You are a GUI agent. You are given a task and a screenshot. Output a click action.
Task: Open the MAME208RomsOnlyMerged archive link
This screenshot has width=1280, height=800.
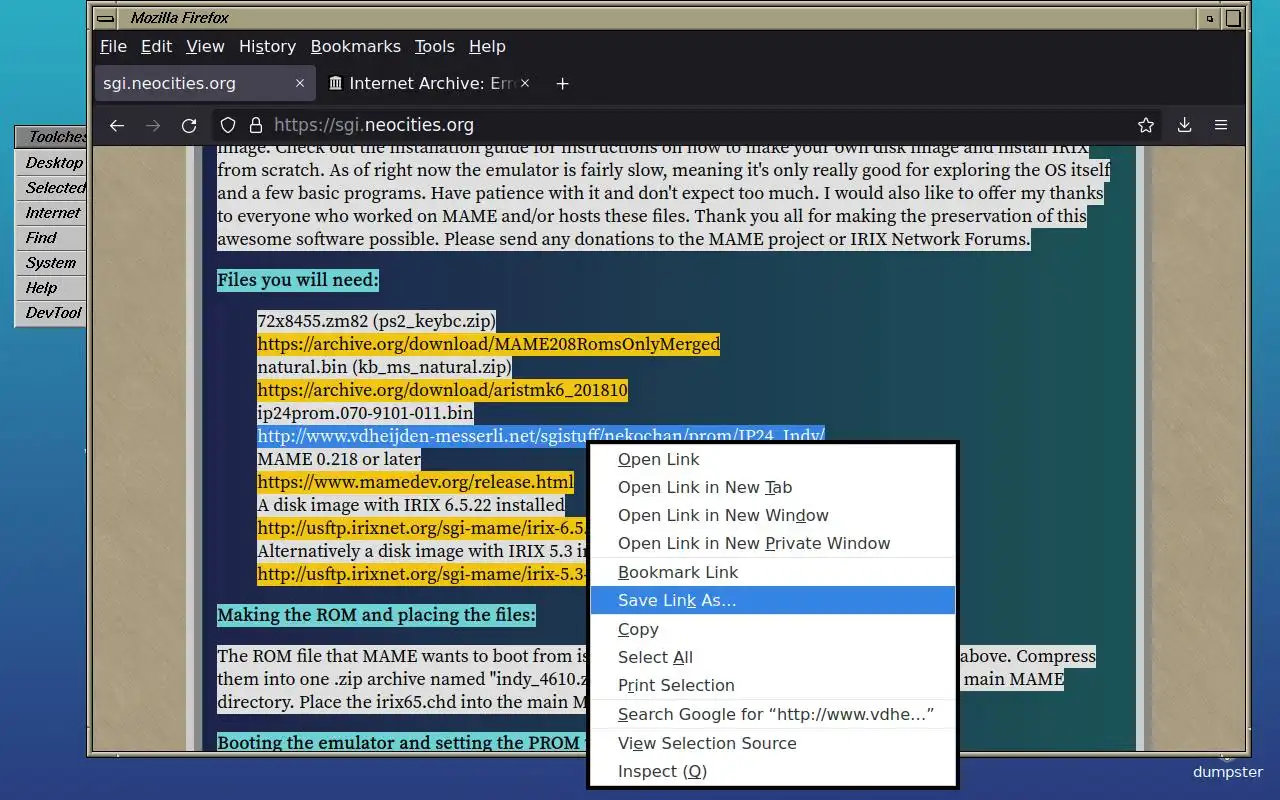click(488, 344)
